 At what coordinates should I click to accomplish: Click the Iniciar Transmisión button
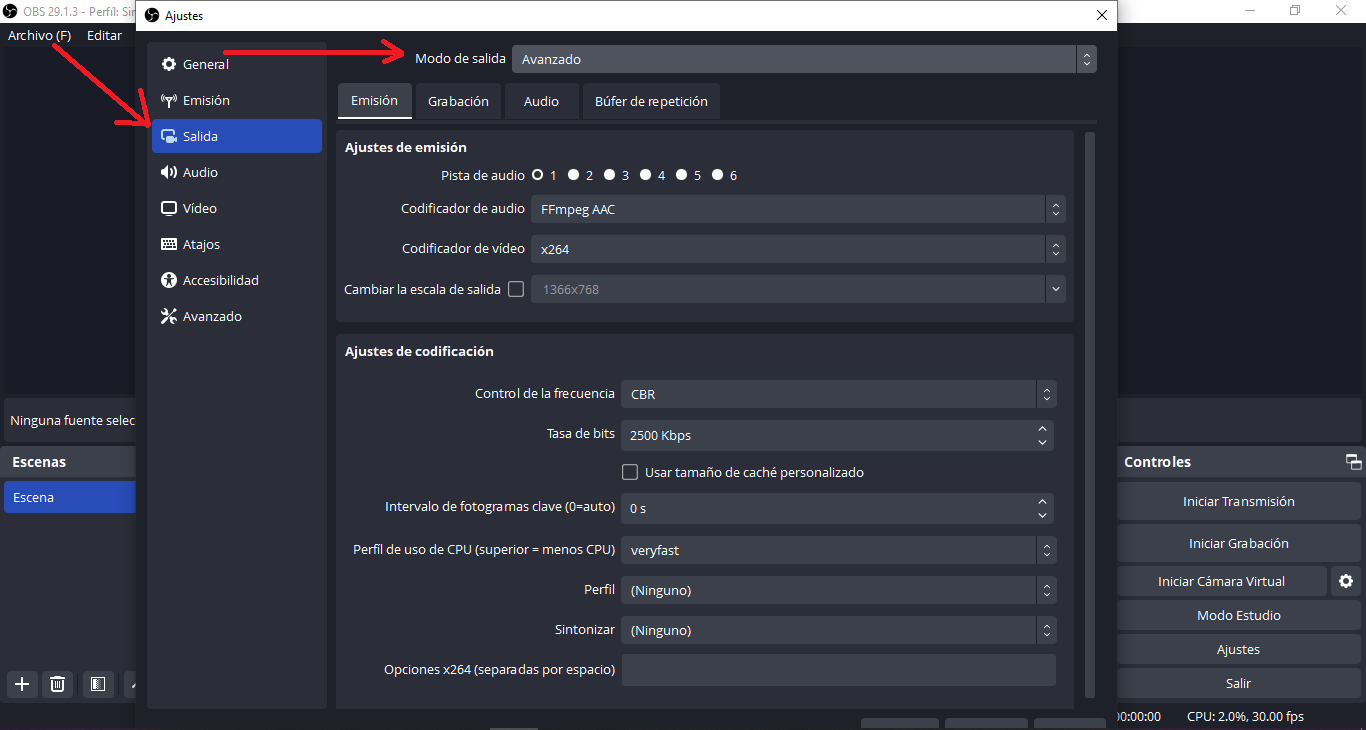[x=1238, y=502]
